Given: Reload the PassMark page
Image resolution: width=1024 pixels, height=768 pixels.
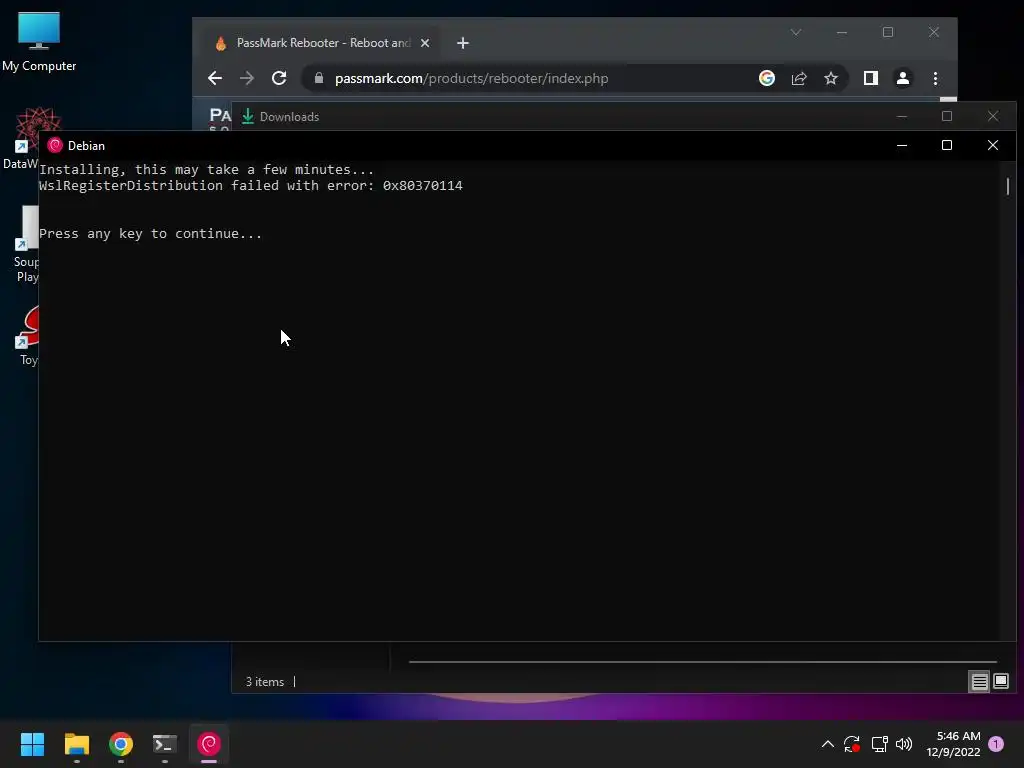Looking at the screenshot, I should click(x=279, y=78).
